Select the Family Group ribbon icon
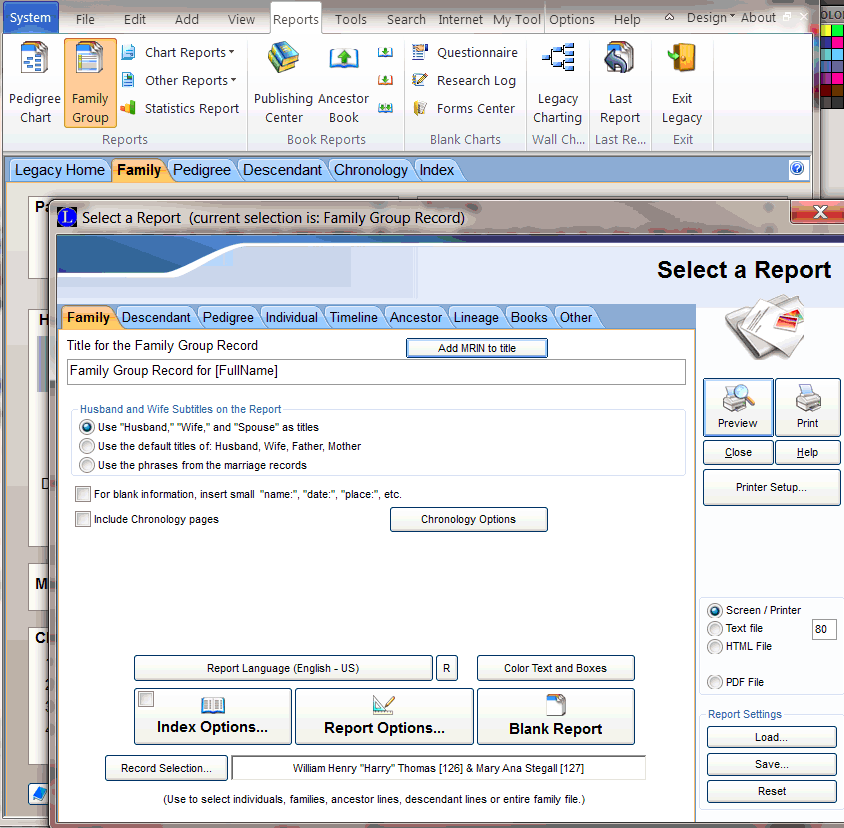 coord(90,82)
